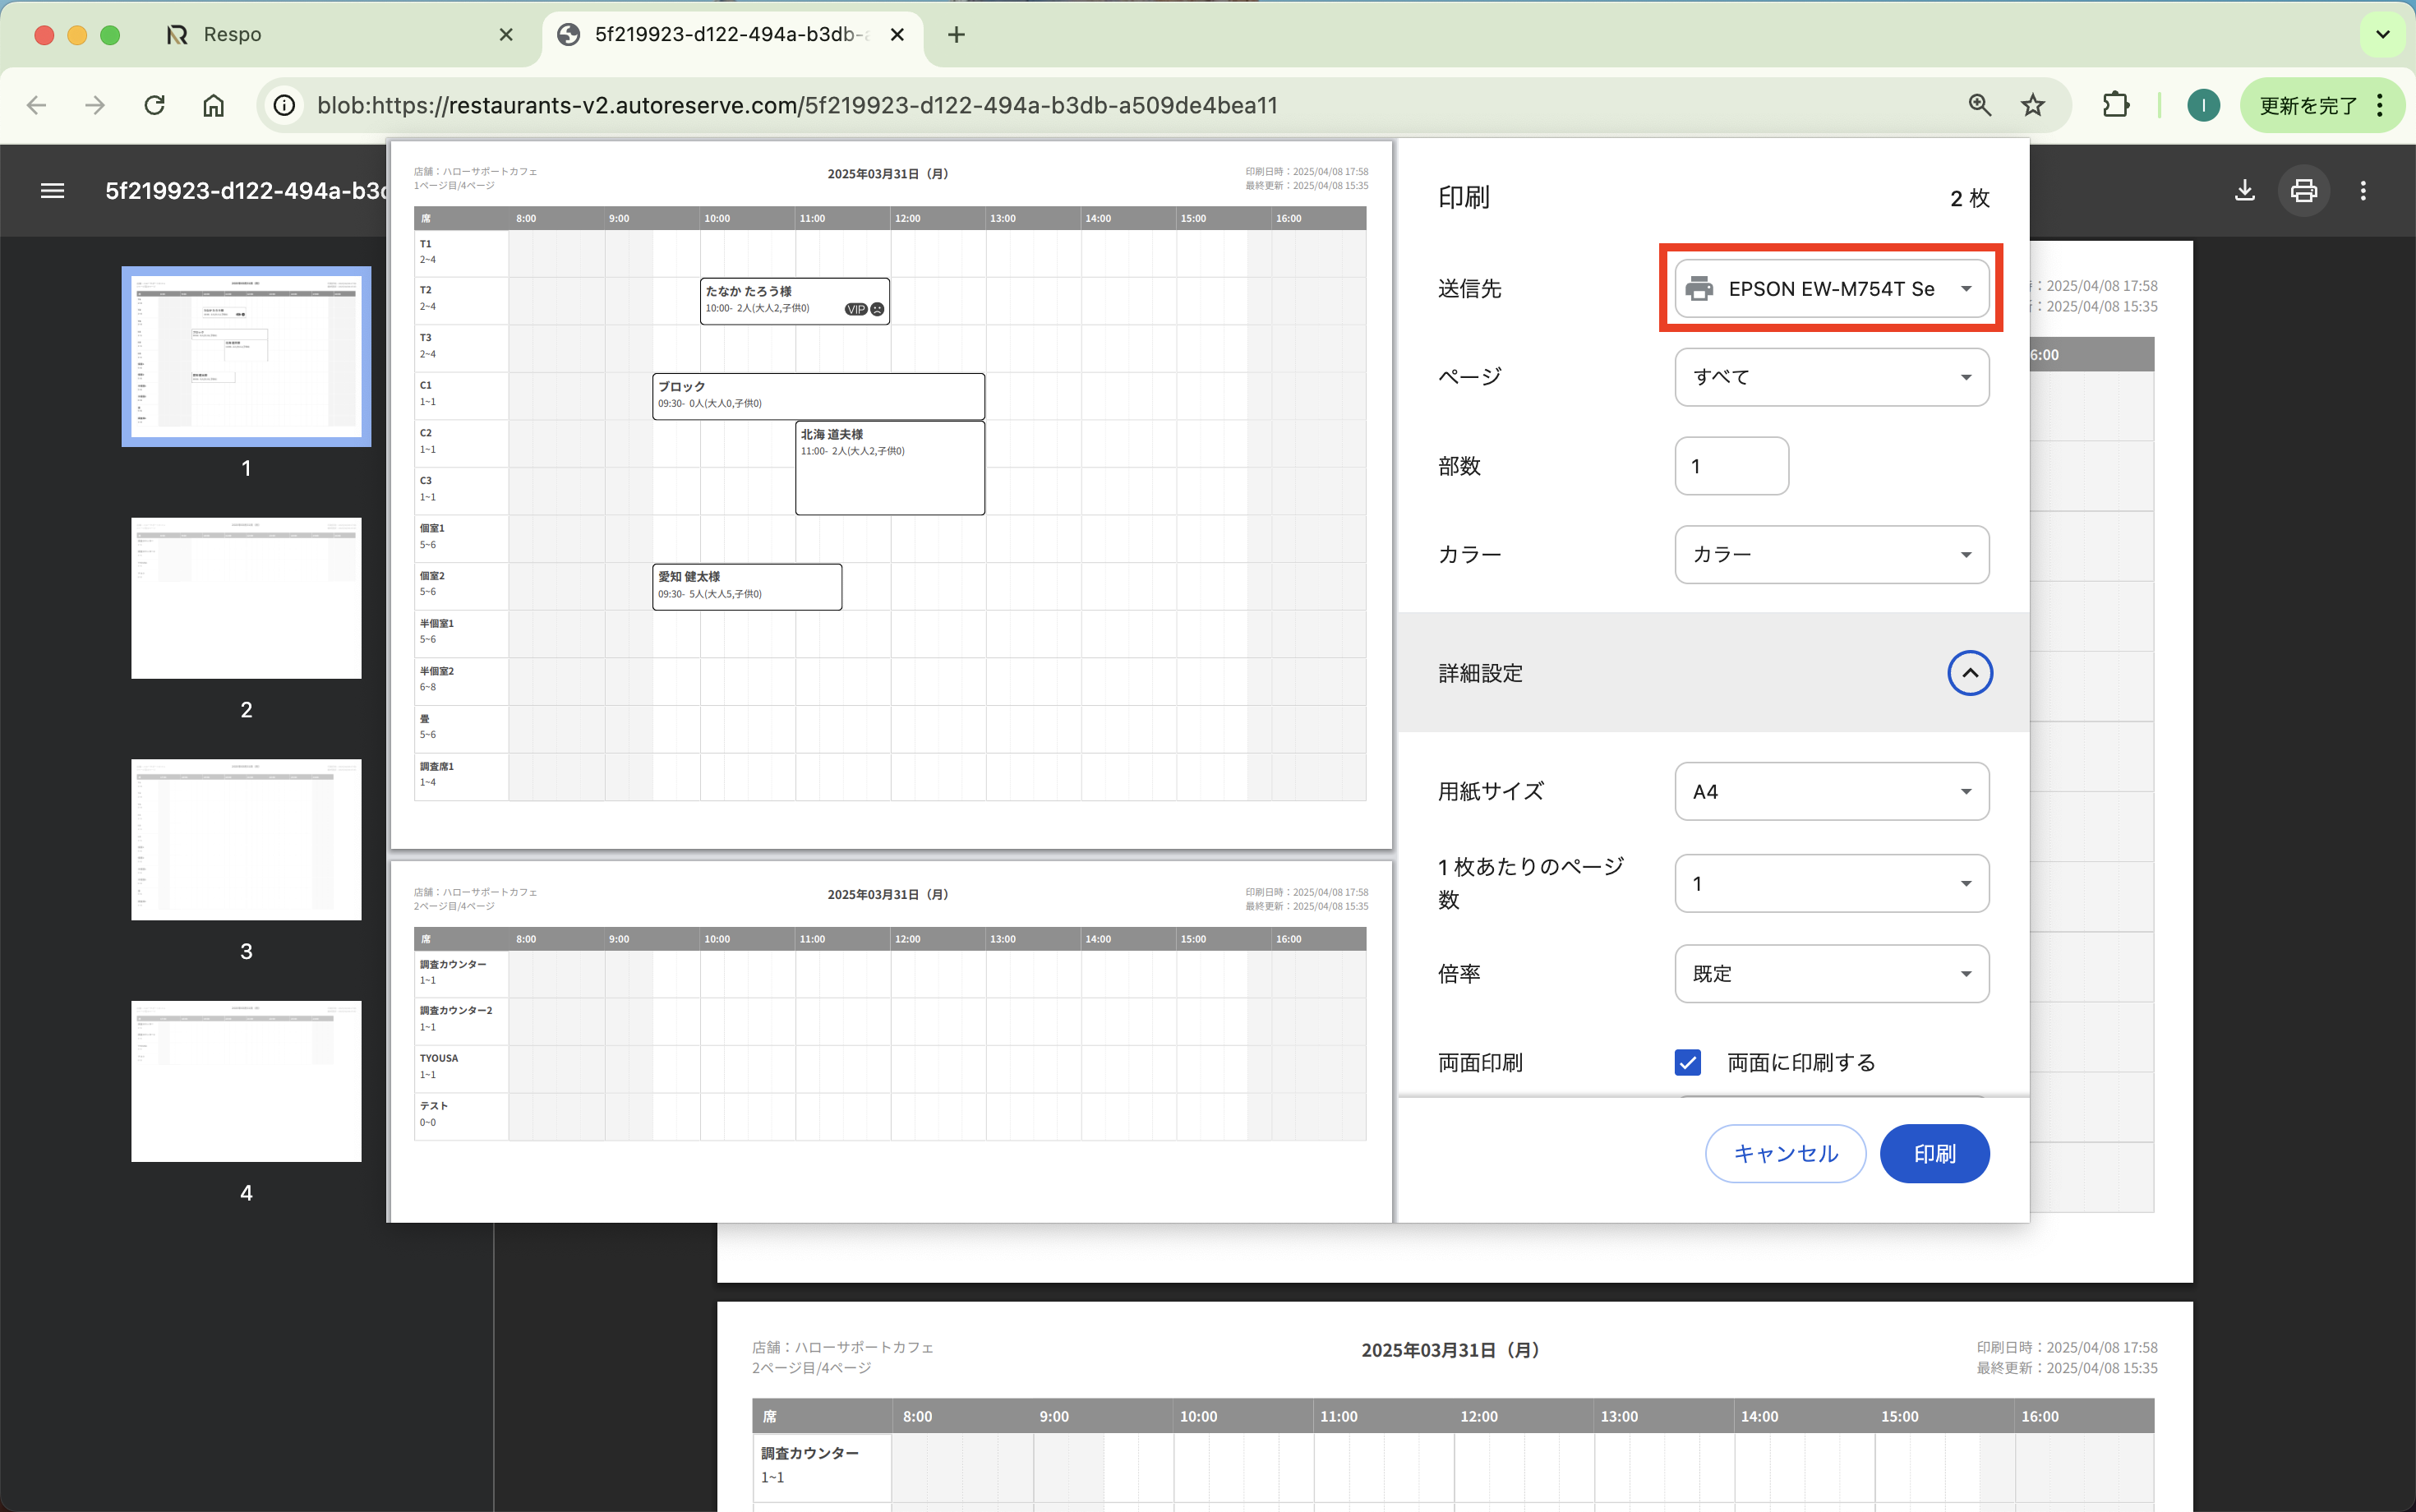This screenshot has width=2416, height=1512.
Task: Open PDF viewer more options menu
Action: 2363,190
